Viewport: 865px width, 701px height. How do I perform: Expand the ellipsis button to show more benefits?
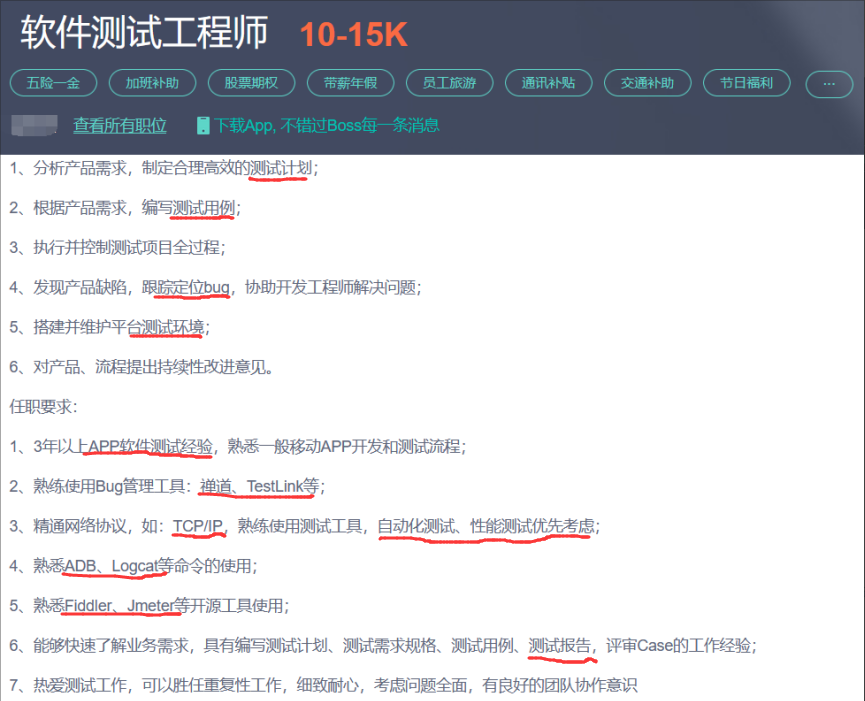pos(828,84)
